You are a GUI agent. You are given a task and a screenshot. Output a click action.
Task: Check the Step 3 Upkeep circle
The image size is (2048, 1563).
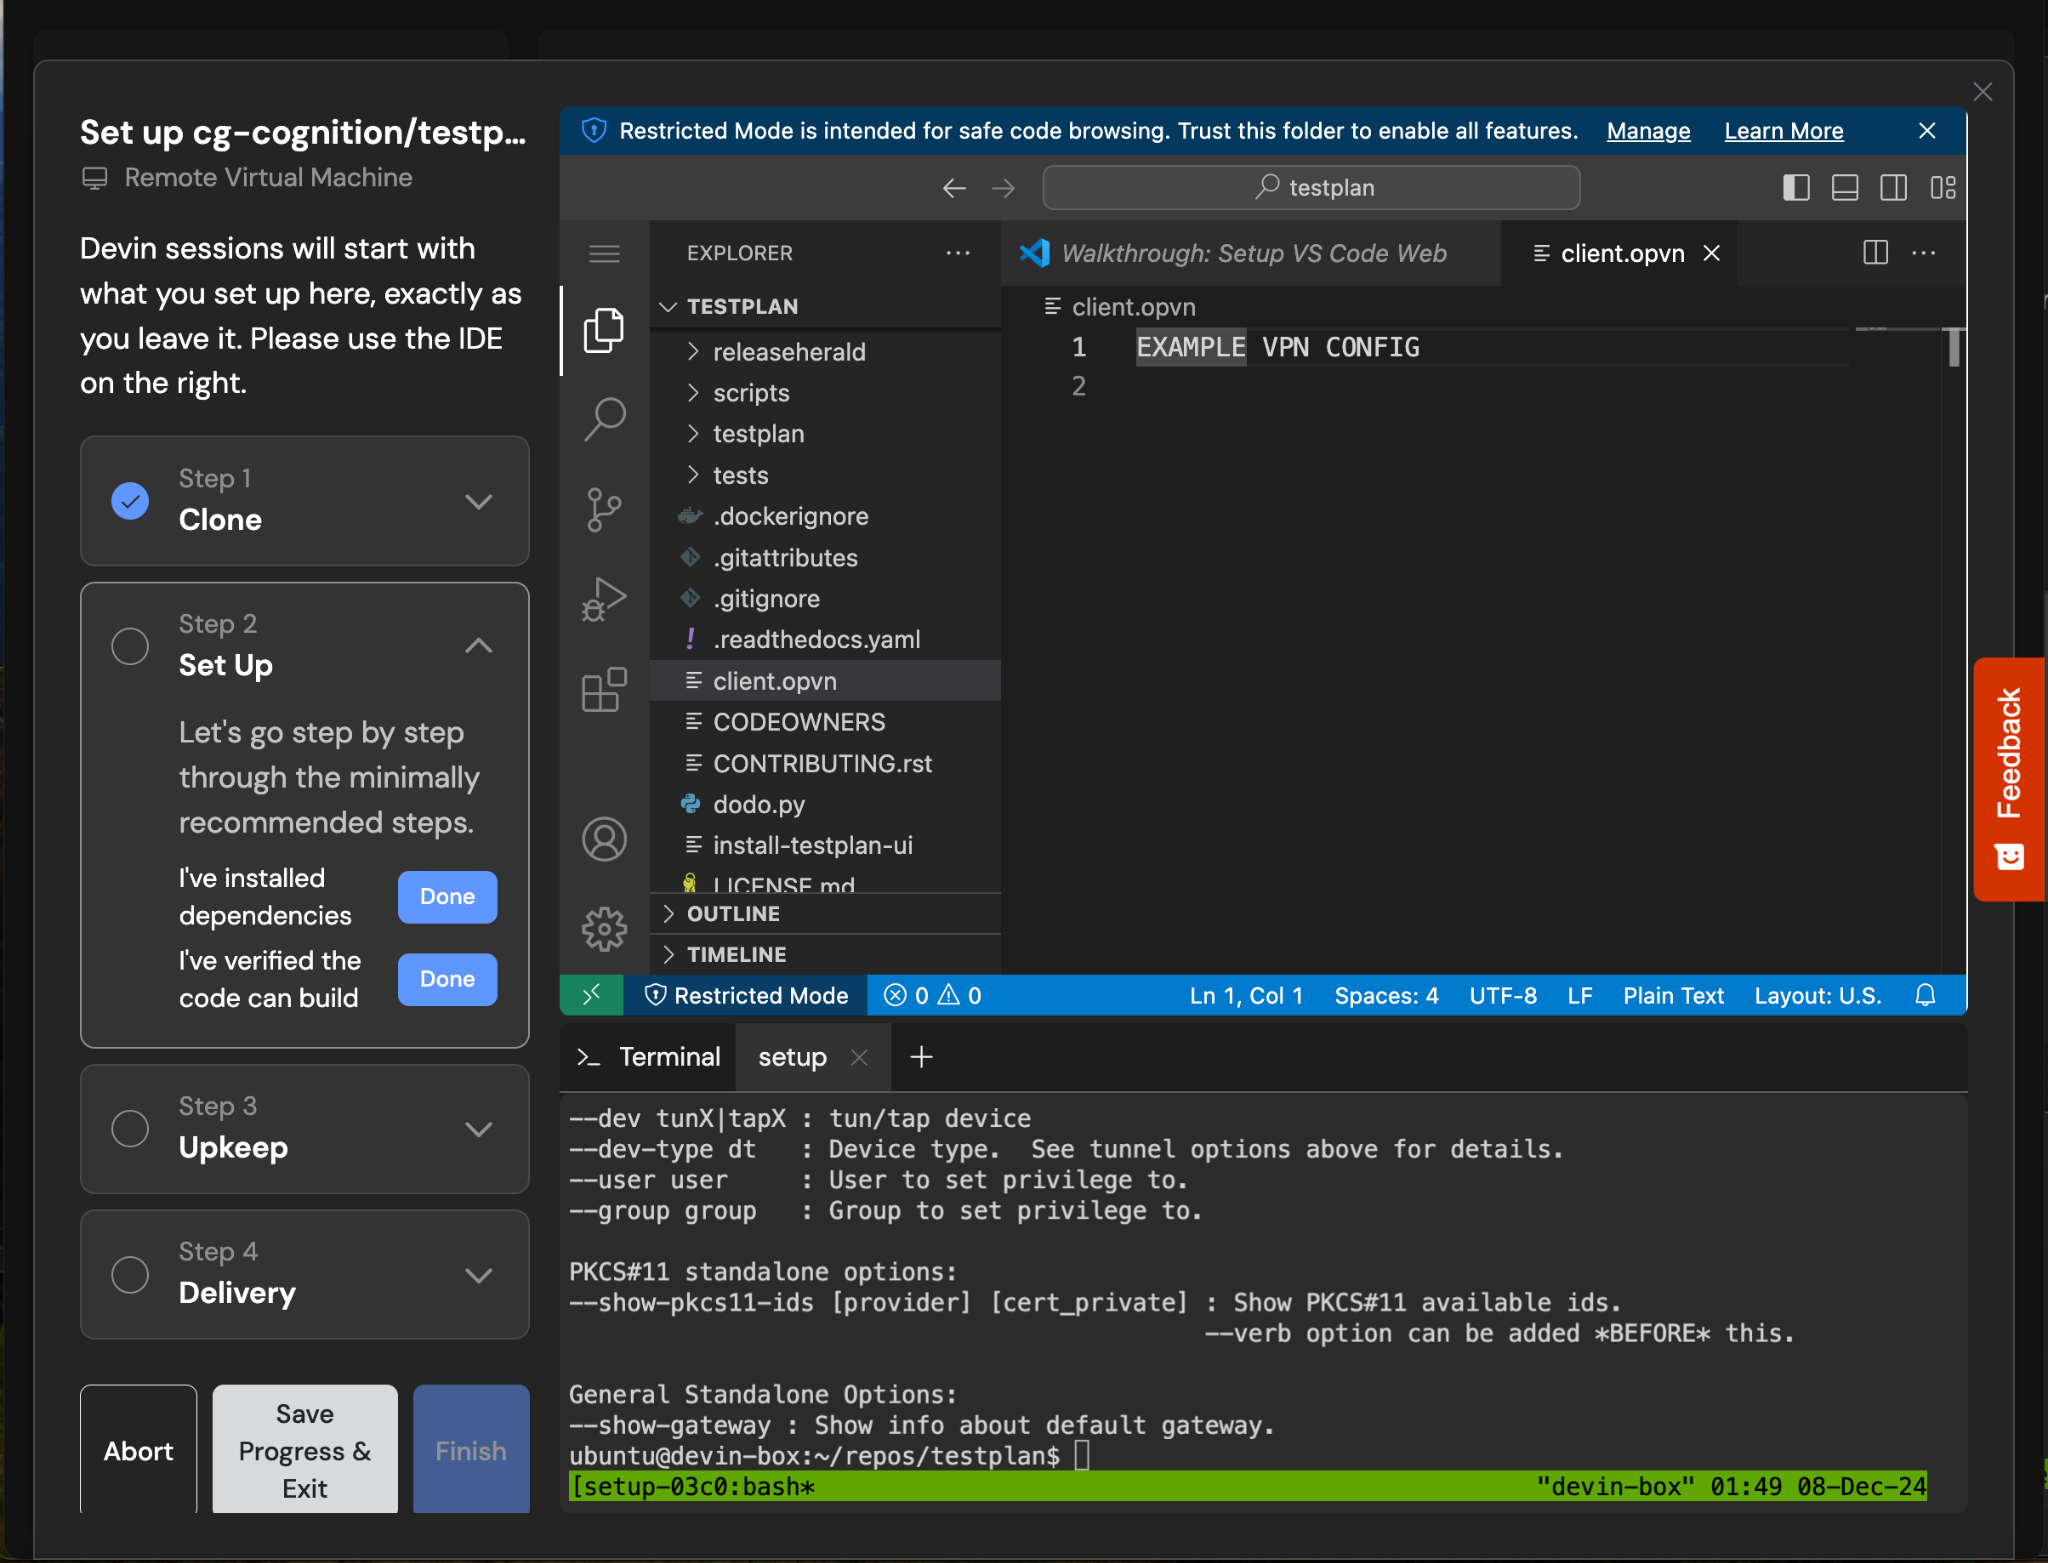tap(130, 1128)
